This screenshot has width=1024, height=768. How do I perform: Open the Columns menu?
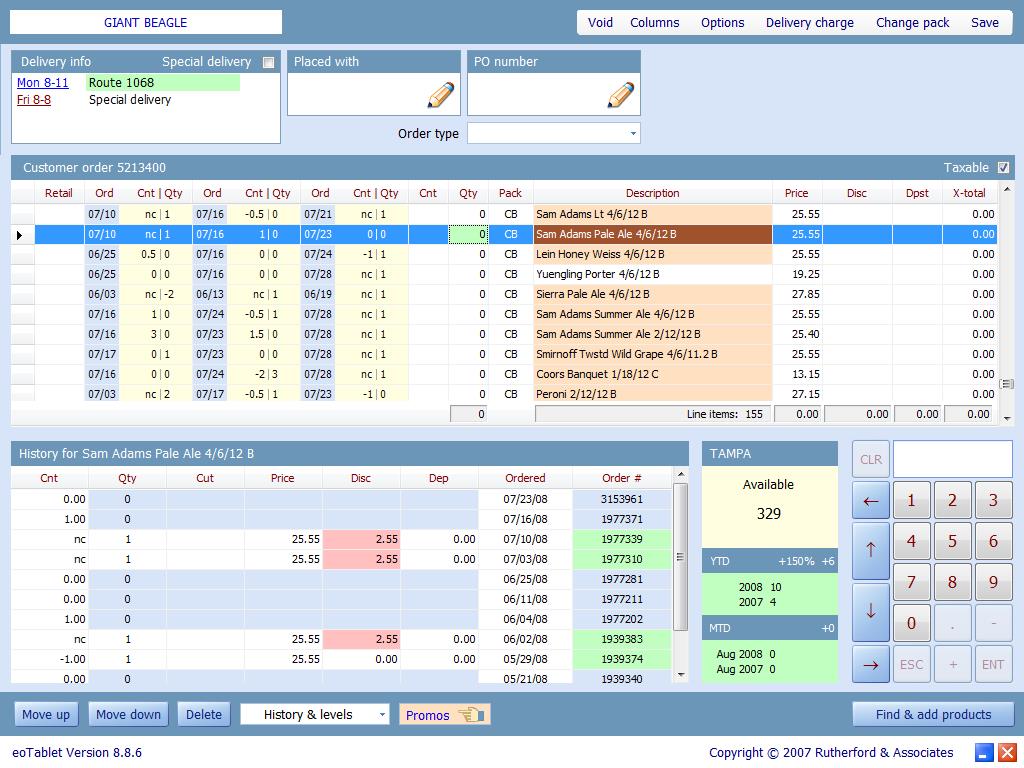pos(654,23)
